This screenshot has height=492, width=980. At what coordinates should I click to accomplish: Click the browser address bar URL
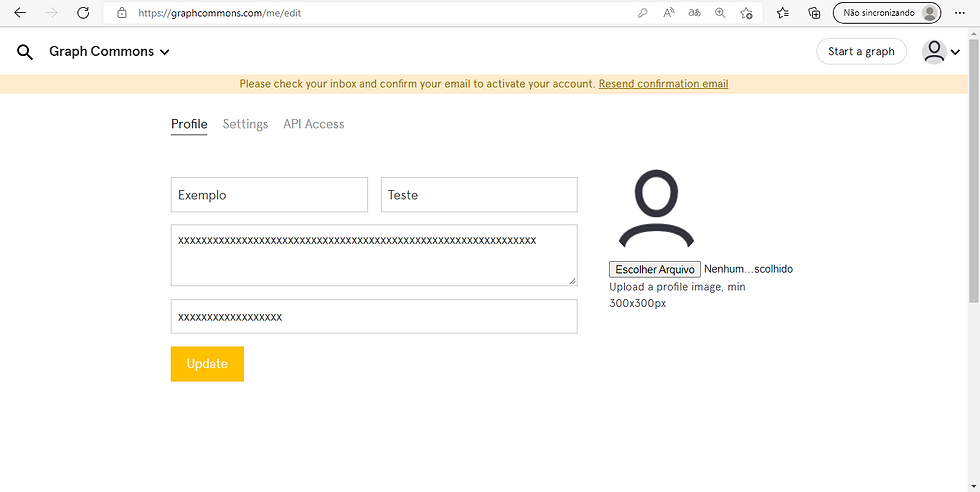pos(219,13)
